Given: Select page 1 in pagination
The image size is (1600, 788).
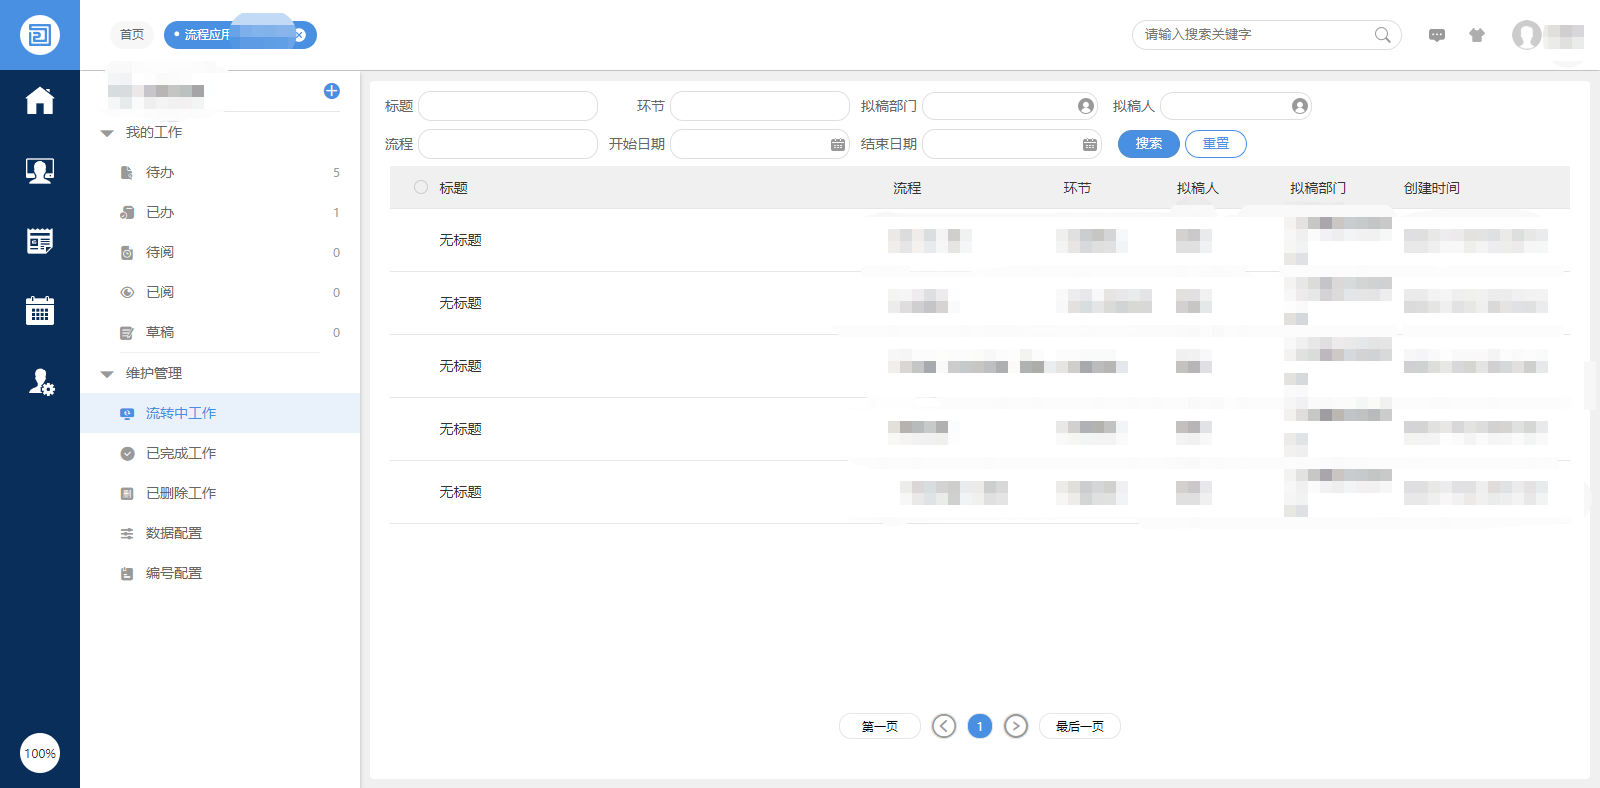Looking at the screenshot, I should click(980, 726).
